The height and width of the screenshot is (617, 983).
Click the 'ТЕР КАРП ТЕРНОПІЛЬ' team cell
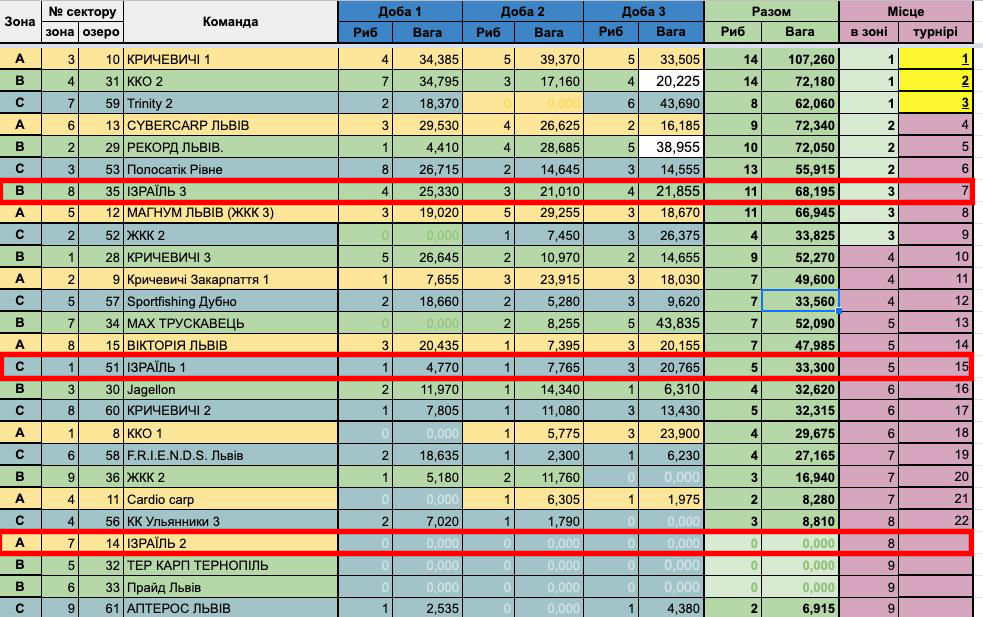[231, 565]
